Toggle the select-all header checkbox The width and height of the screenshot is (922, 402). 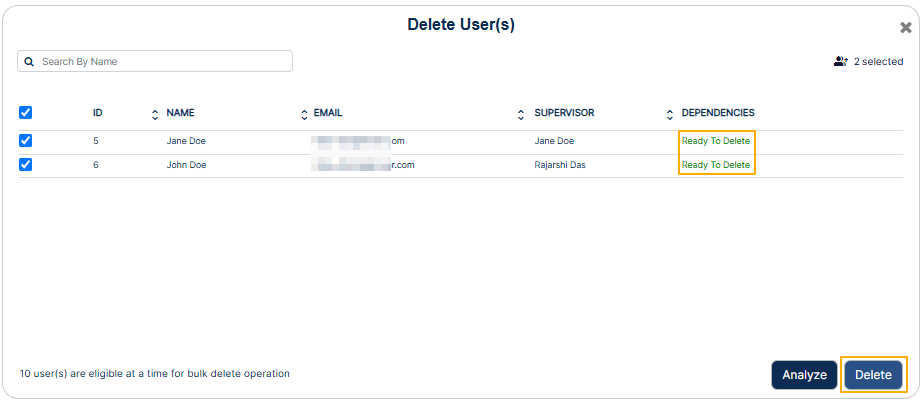point(26,112)
